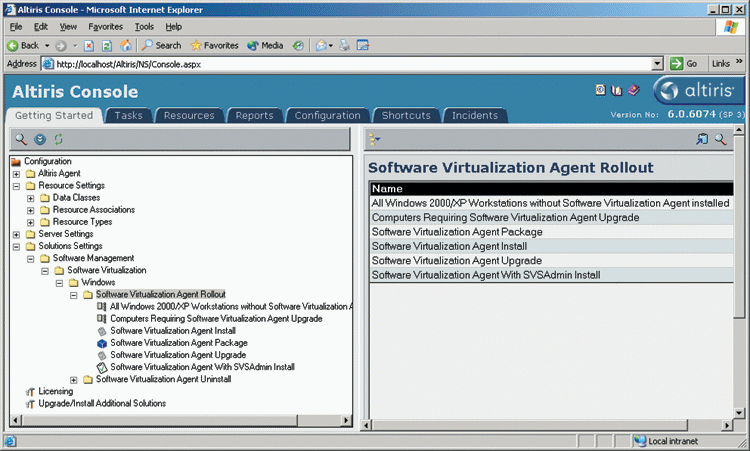Expand the Resource Types folder
Image resolution: width=750 pixels, height=451 pixels.
(x=31, y=222)
